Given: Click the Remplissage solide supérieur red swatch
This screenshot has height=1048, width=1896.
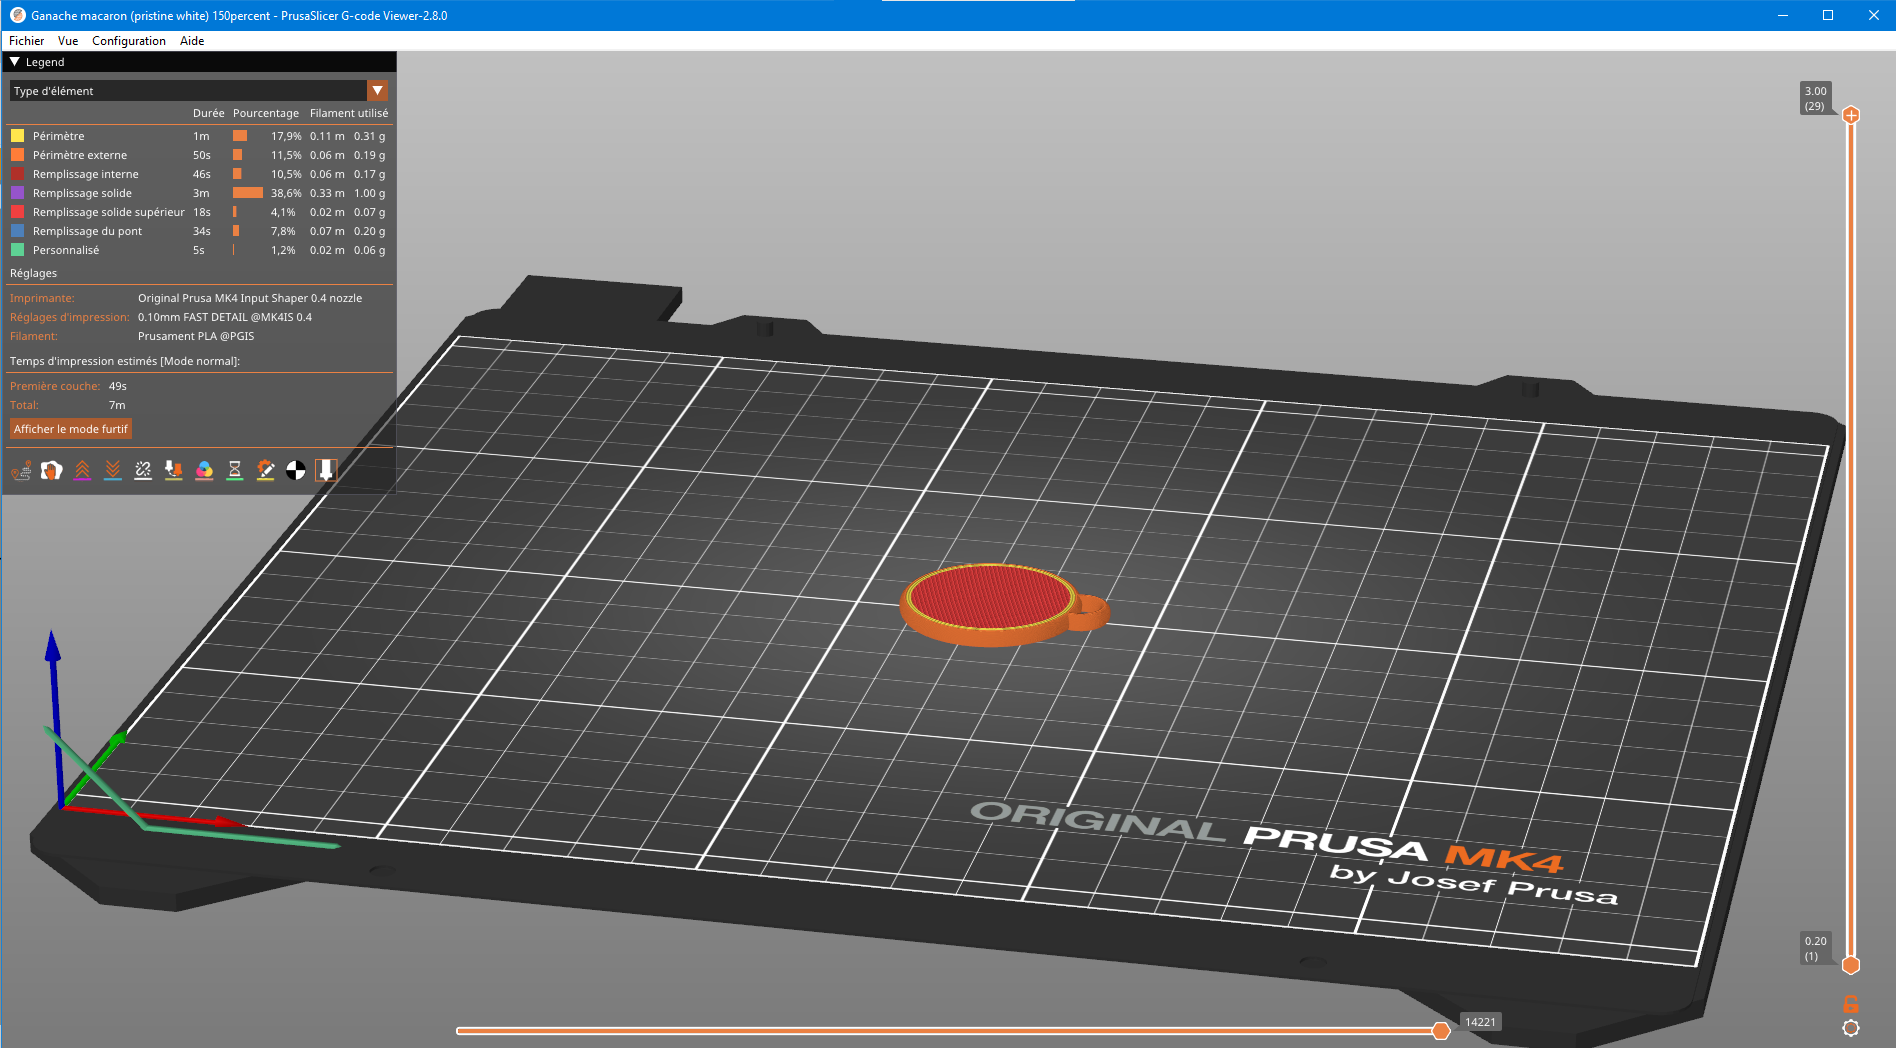Looking at the screenshot, I should click(17, 212).
